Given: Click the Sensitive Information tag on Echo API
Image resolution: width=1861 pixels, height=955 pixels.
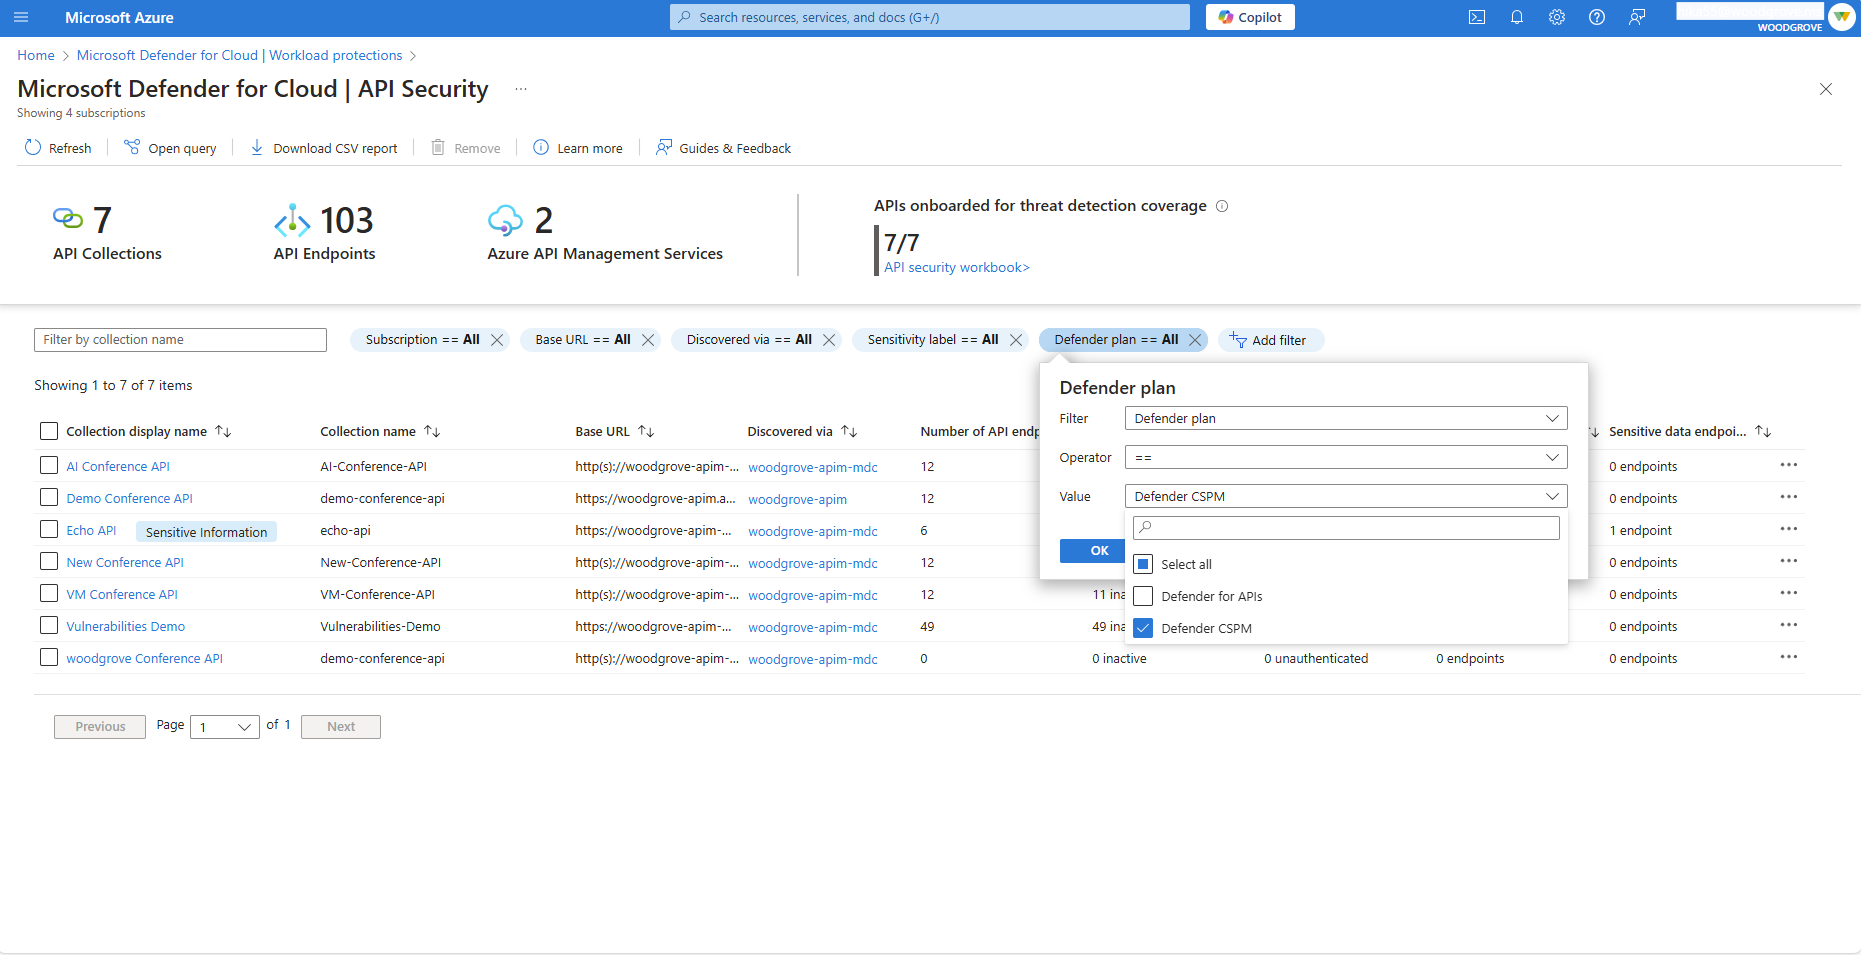Looking at the screenshot, I should point(206,532).
